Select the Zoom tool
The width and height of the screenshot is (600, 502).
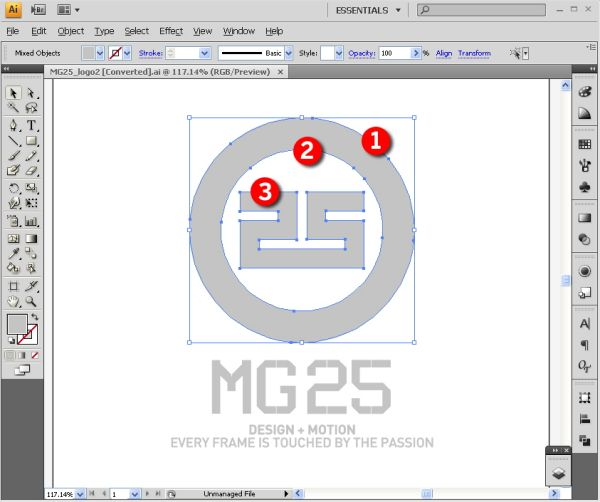(31, 302)
